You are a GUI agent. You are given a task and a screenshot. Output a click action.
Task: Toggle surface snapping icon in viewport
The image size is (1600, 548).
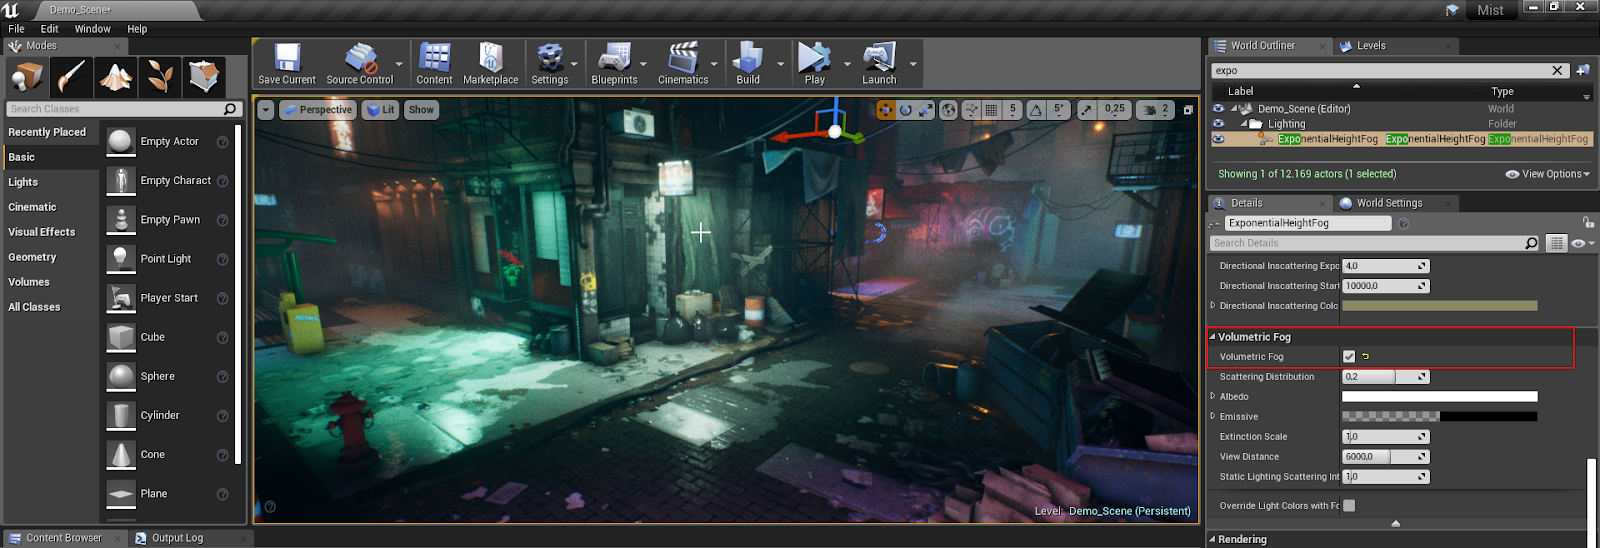[x=971, y=110]
